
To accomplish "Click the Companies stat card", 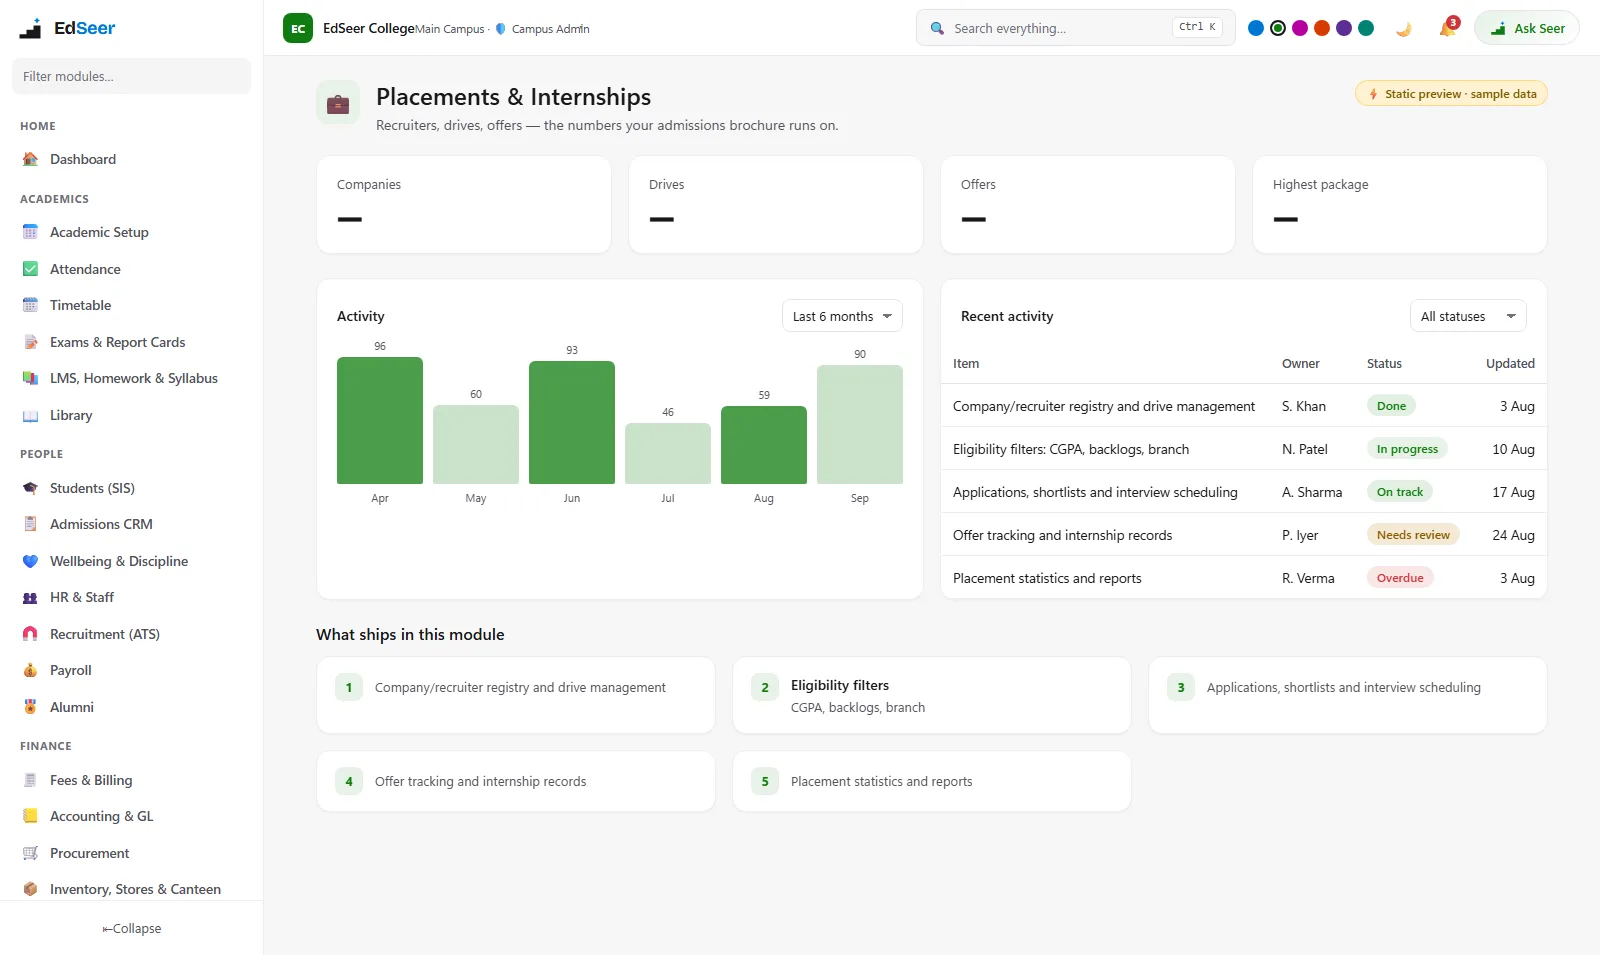I will [464, 204].
